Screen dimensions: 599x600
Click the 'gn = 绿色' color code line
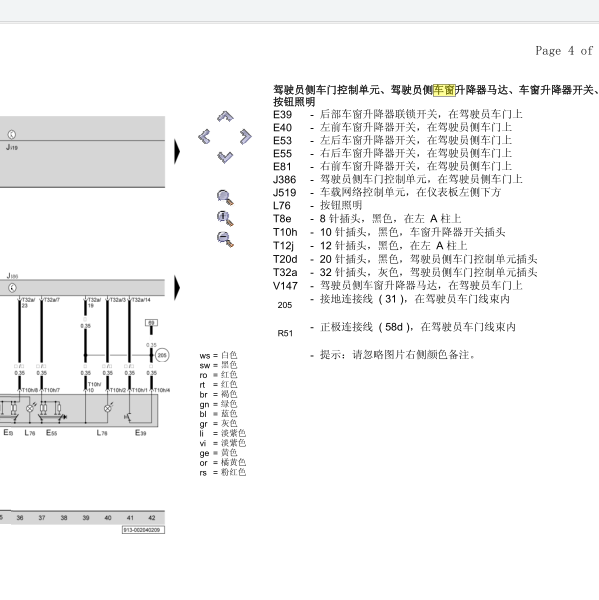coord(219,404)
